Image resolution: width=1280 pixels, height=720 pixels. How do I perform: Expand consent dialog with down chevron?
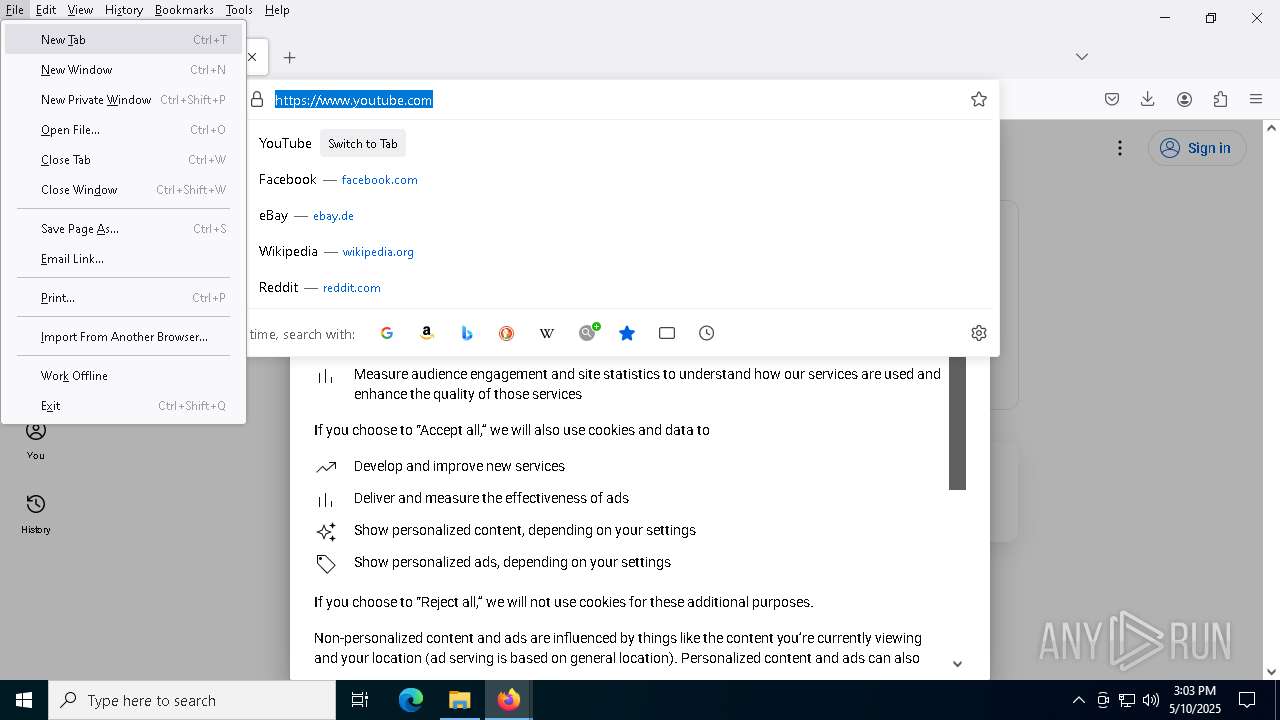pyautogui.click(x=957, y=664)
